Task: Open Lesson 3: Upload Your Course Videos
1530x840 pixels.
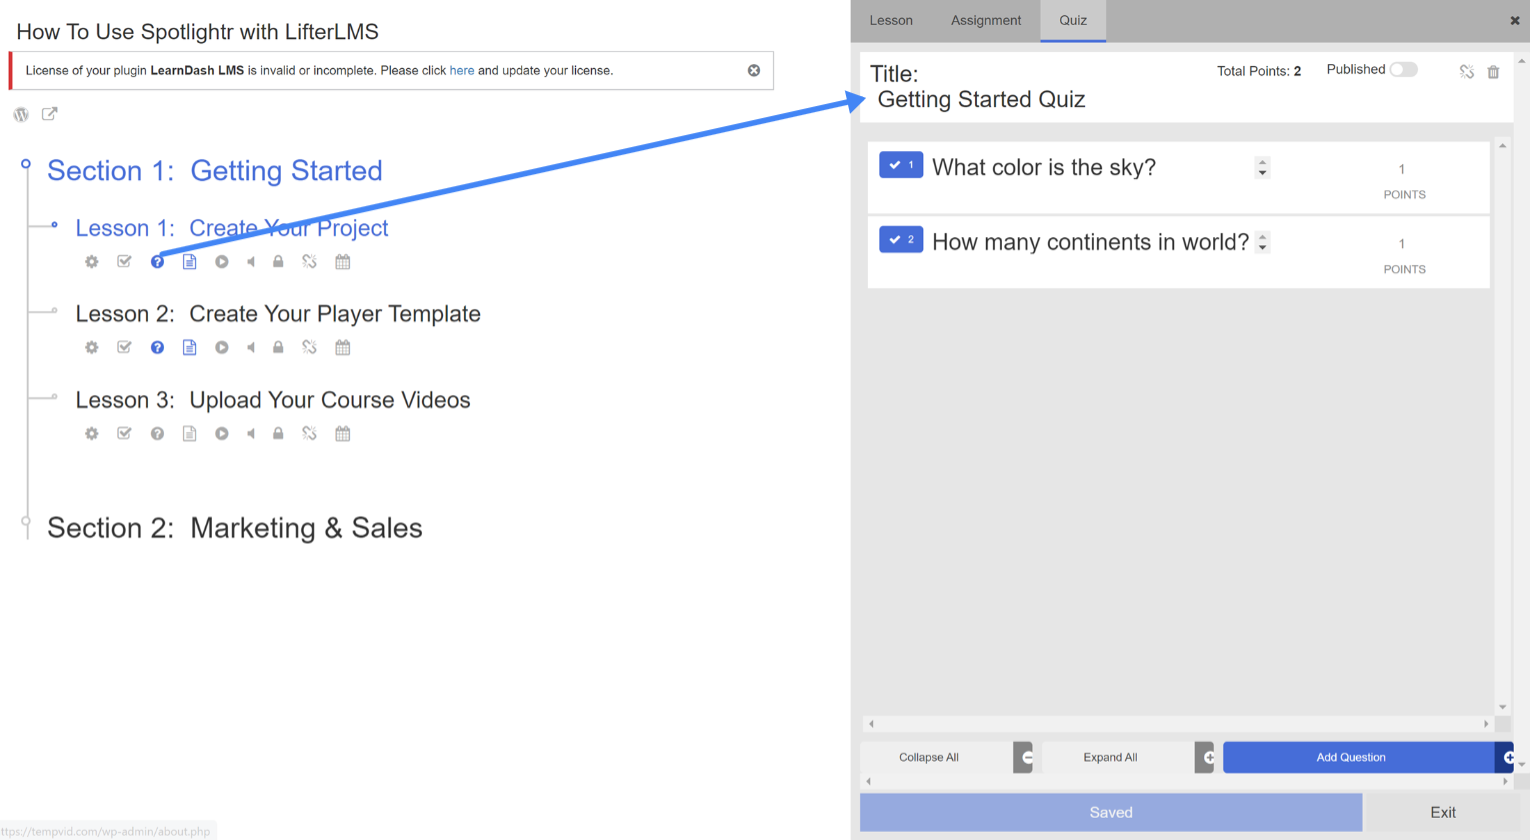Action: pyautogui.click(x=273, y=400)
